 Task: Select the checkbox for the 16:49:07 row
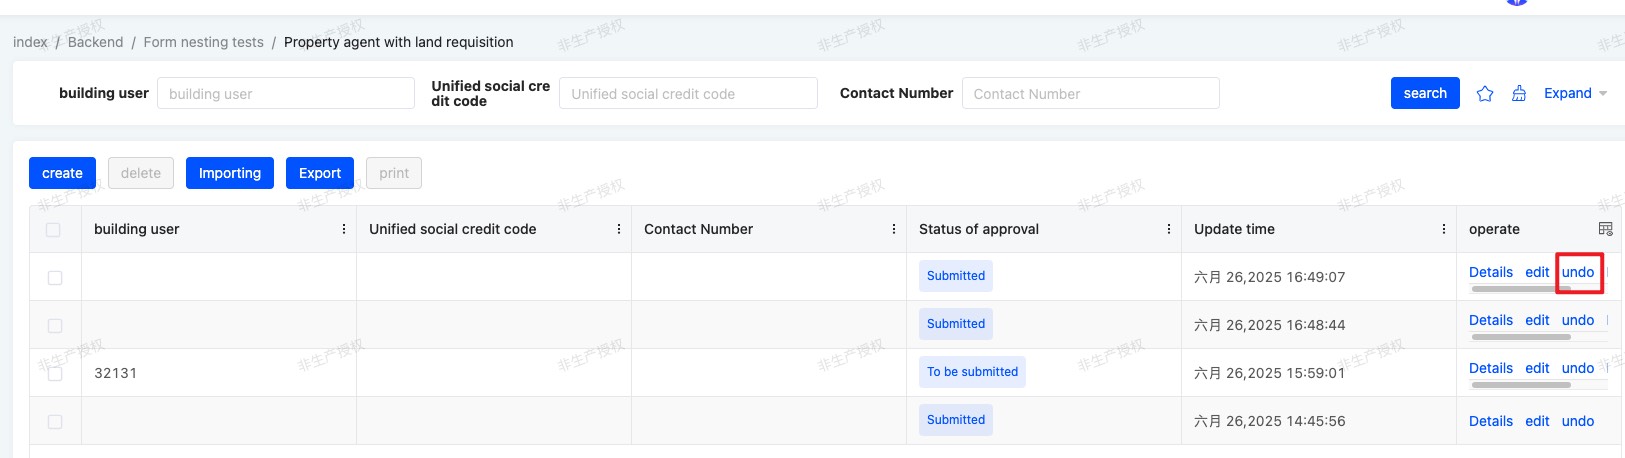pyautogui.click(x=55, y=278)
